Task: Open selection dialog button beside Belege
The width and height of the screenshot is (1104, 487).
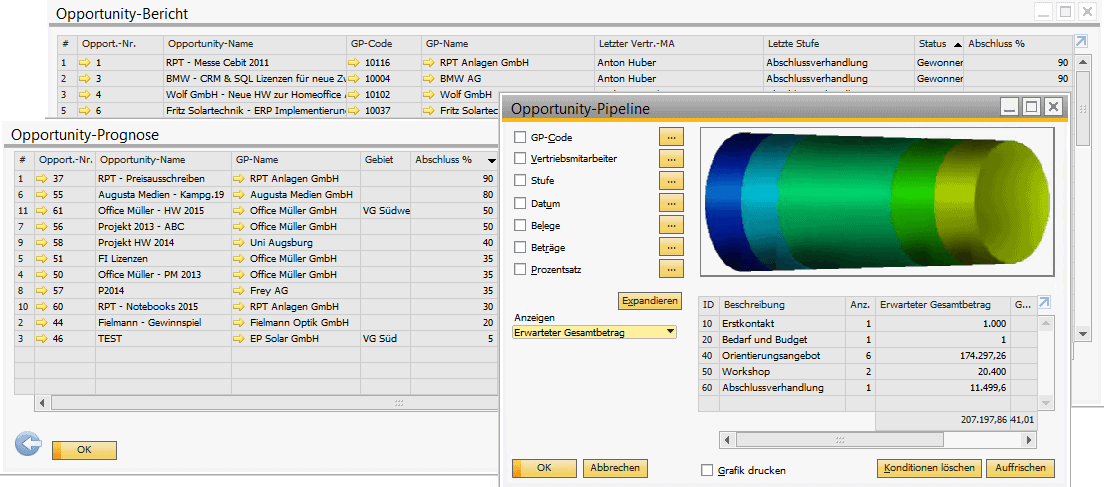Action: (671, 224)
